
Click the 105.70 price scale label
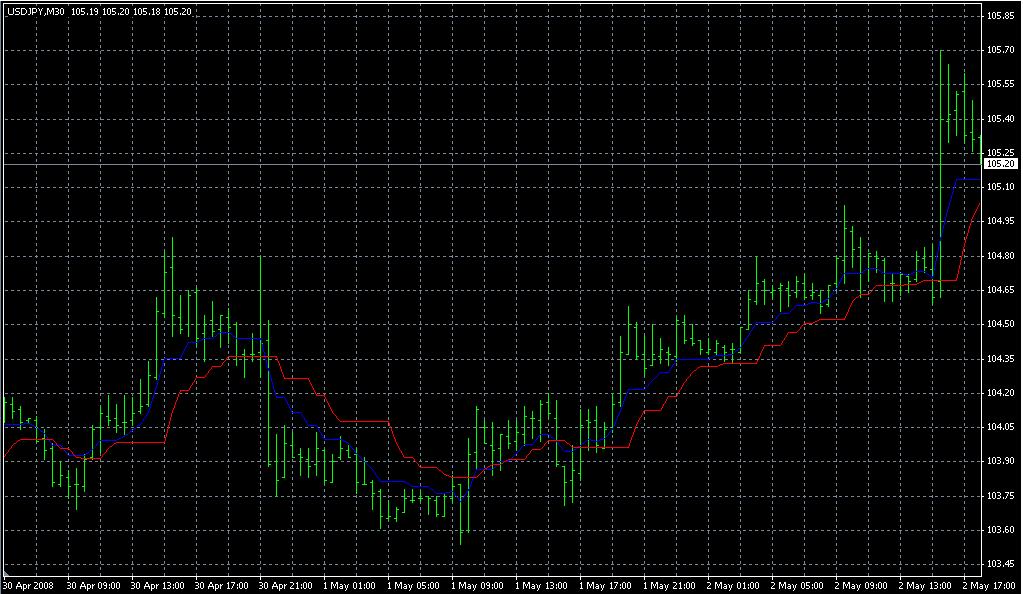(1001, 50)
